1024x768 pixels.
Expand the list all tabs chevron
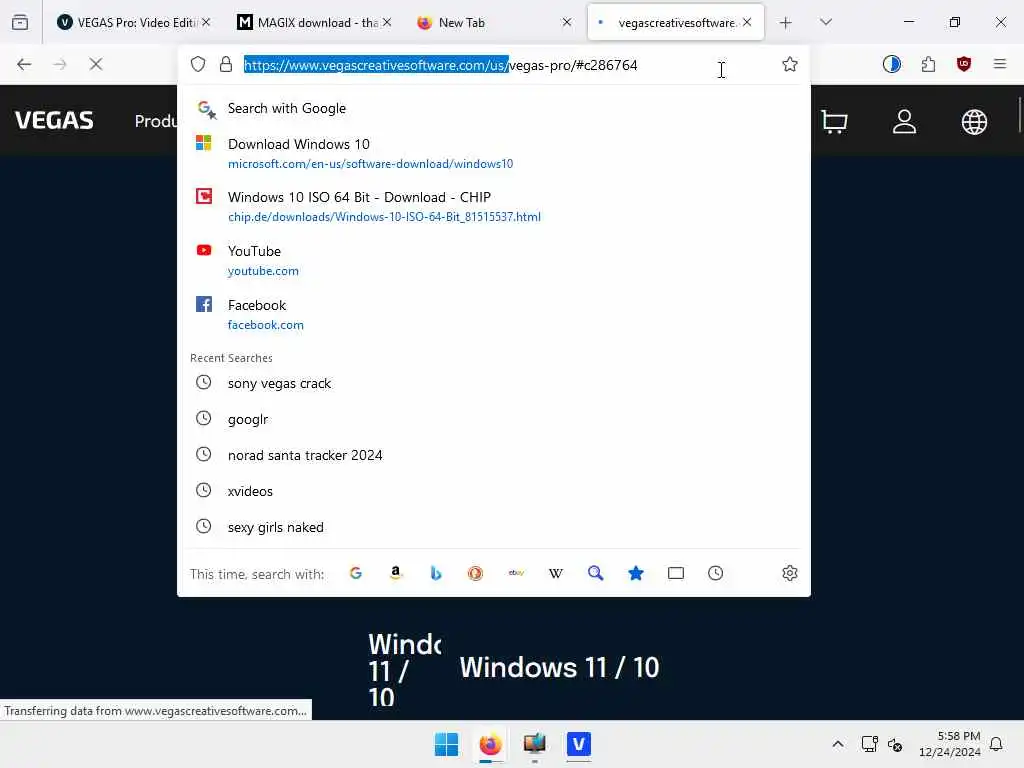pos(826,22)
